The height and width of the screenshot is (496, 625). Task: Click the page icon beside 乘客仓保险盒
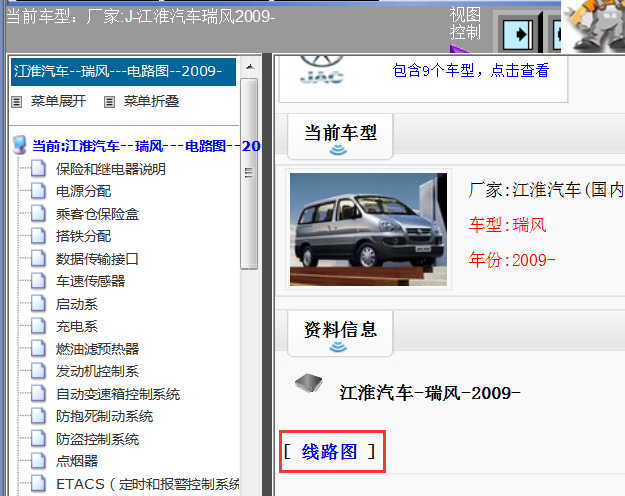(38, 214)
